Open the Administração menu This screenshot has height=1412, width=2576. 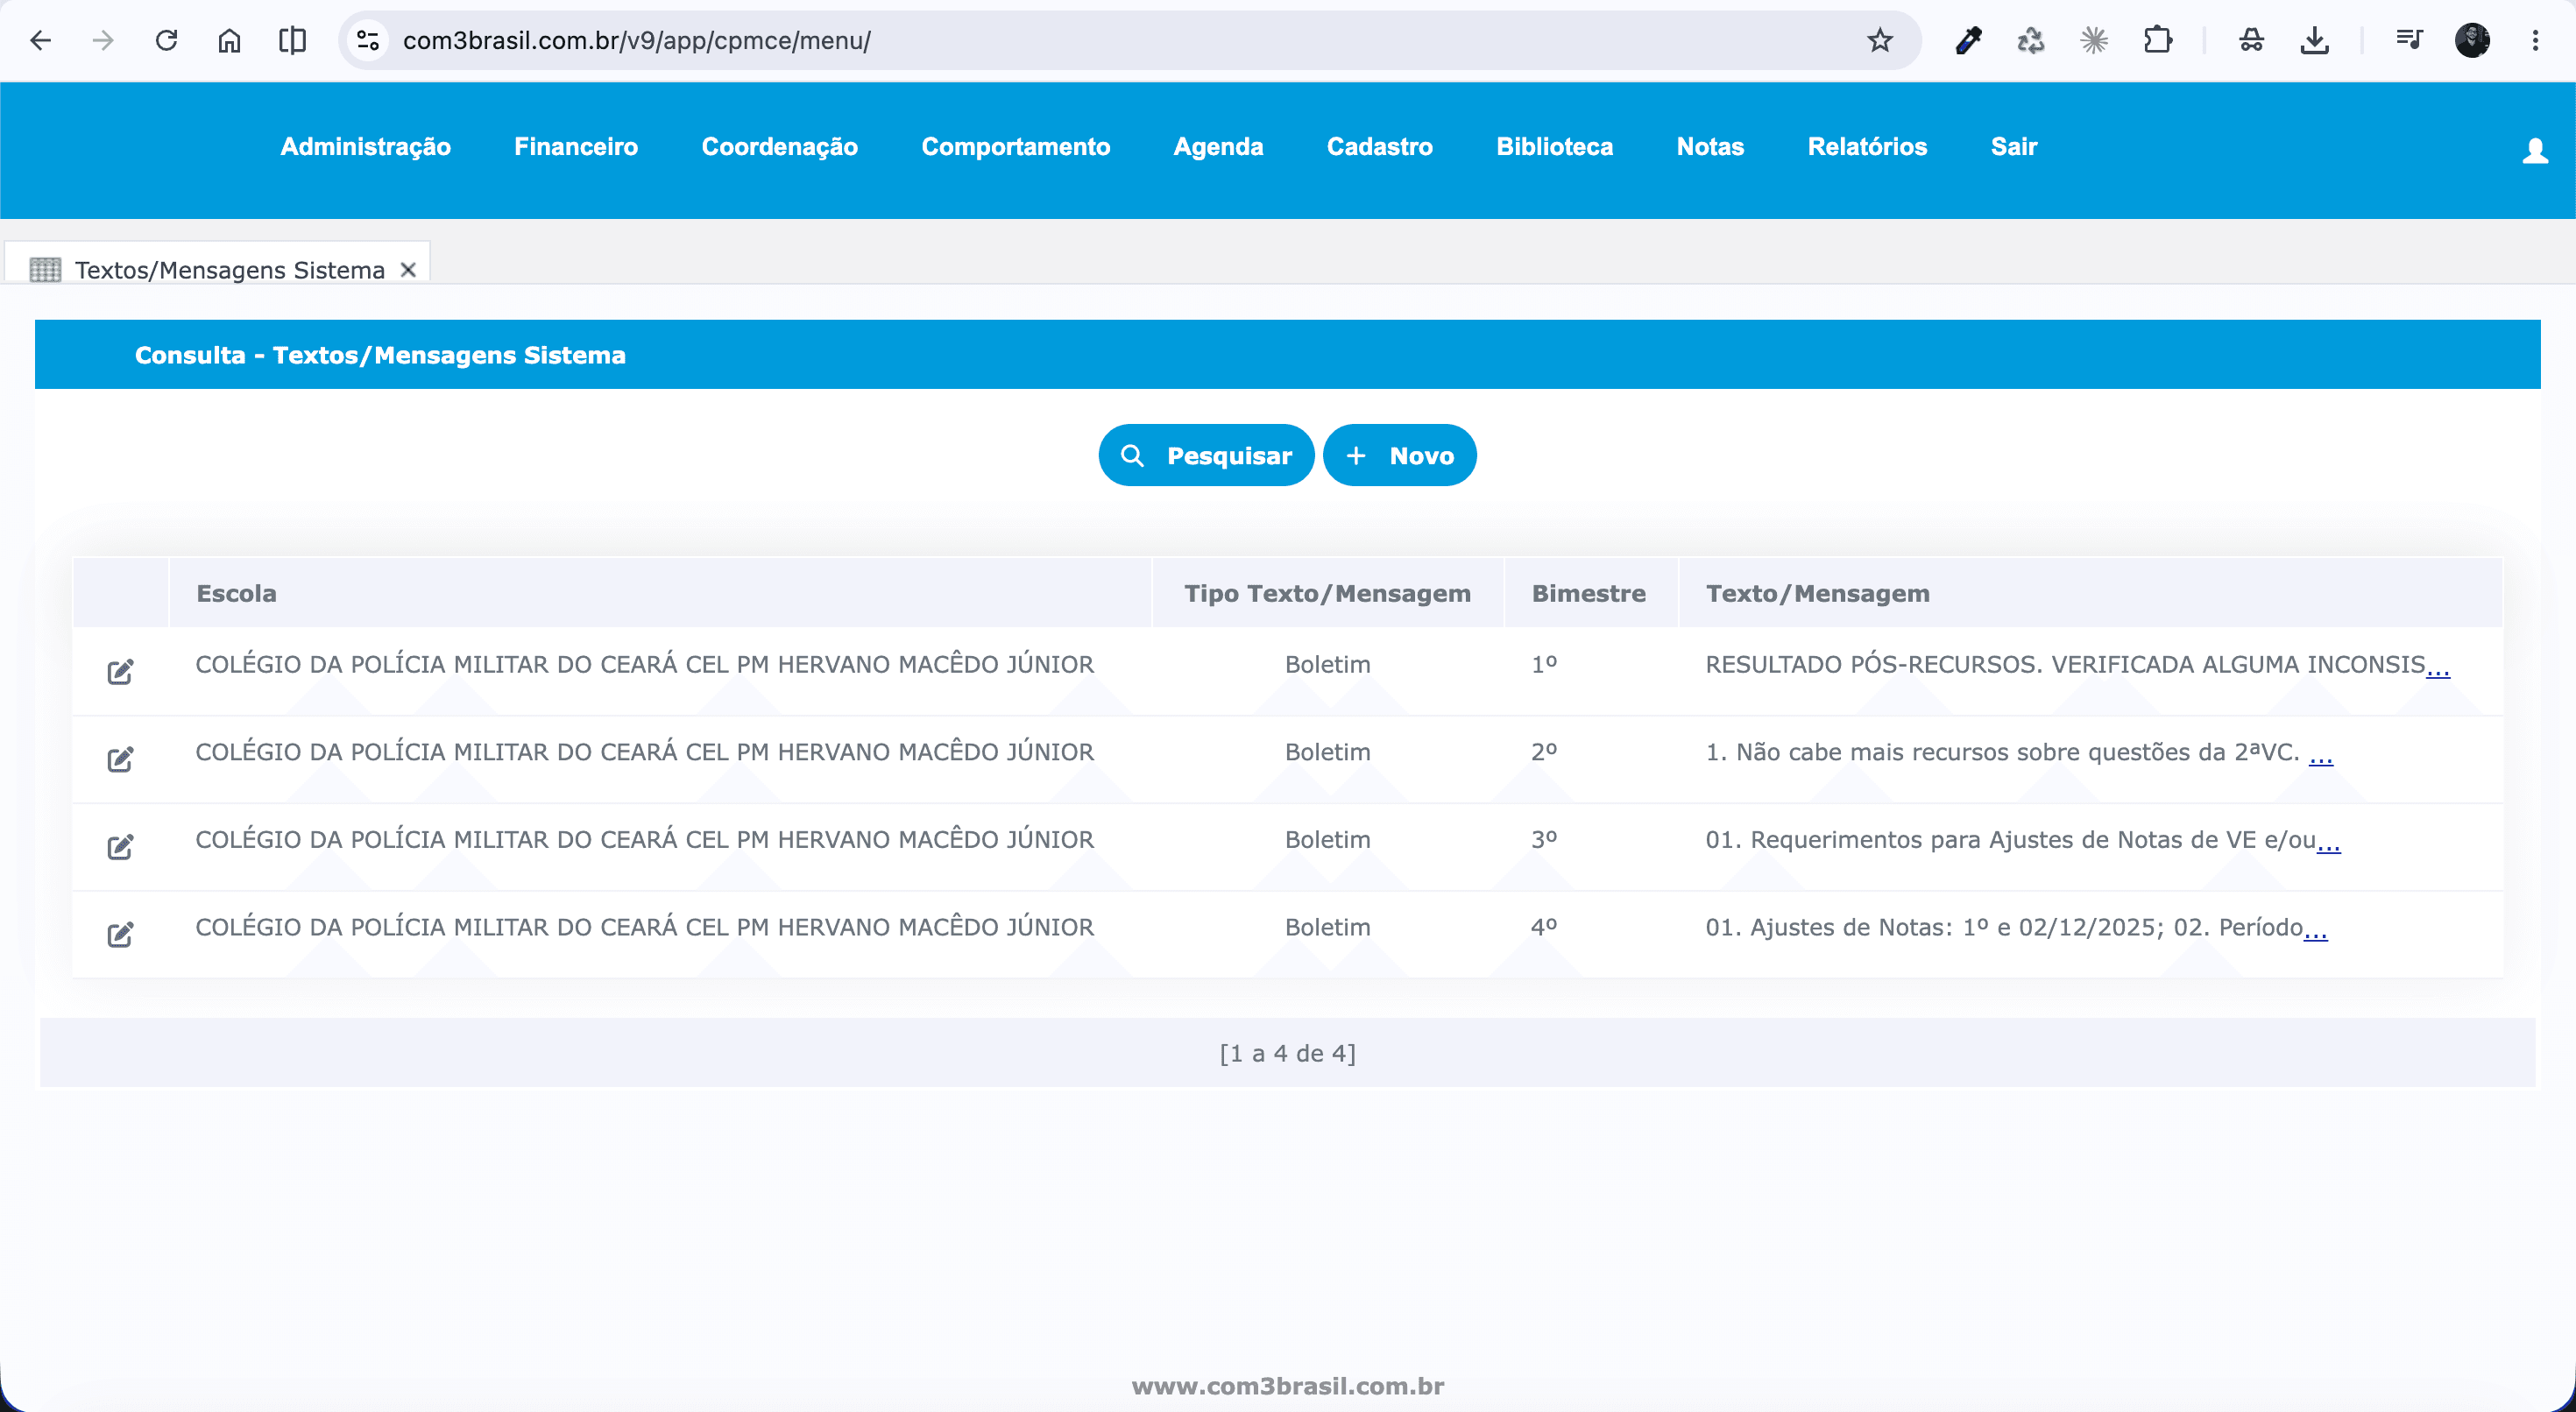point(365,147)
